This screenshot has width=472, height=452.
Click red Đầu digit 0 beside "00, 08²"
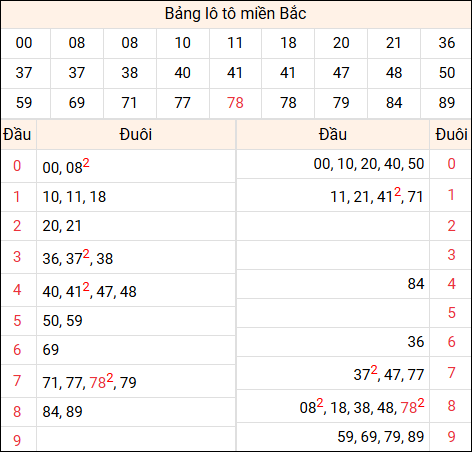coord(17,166)
